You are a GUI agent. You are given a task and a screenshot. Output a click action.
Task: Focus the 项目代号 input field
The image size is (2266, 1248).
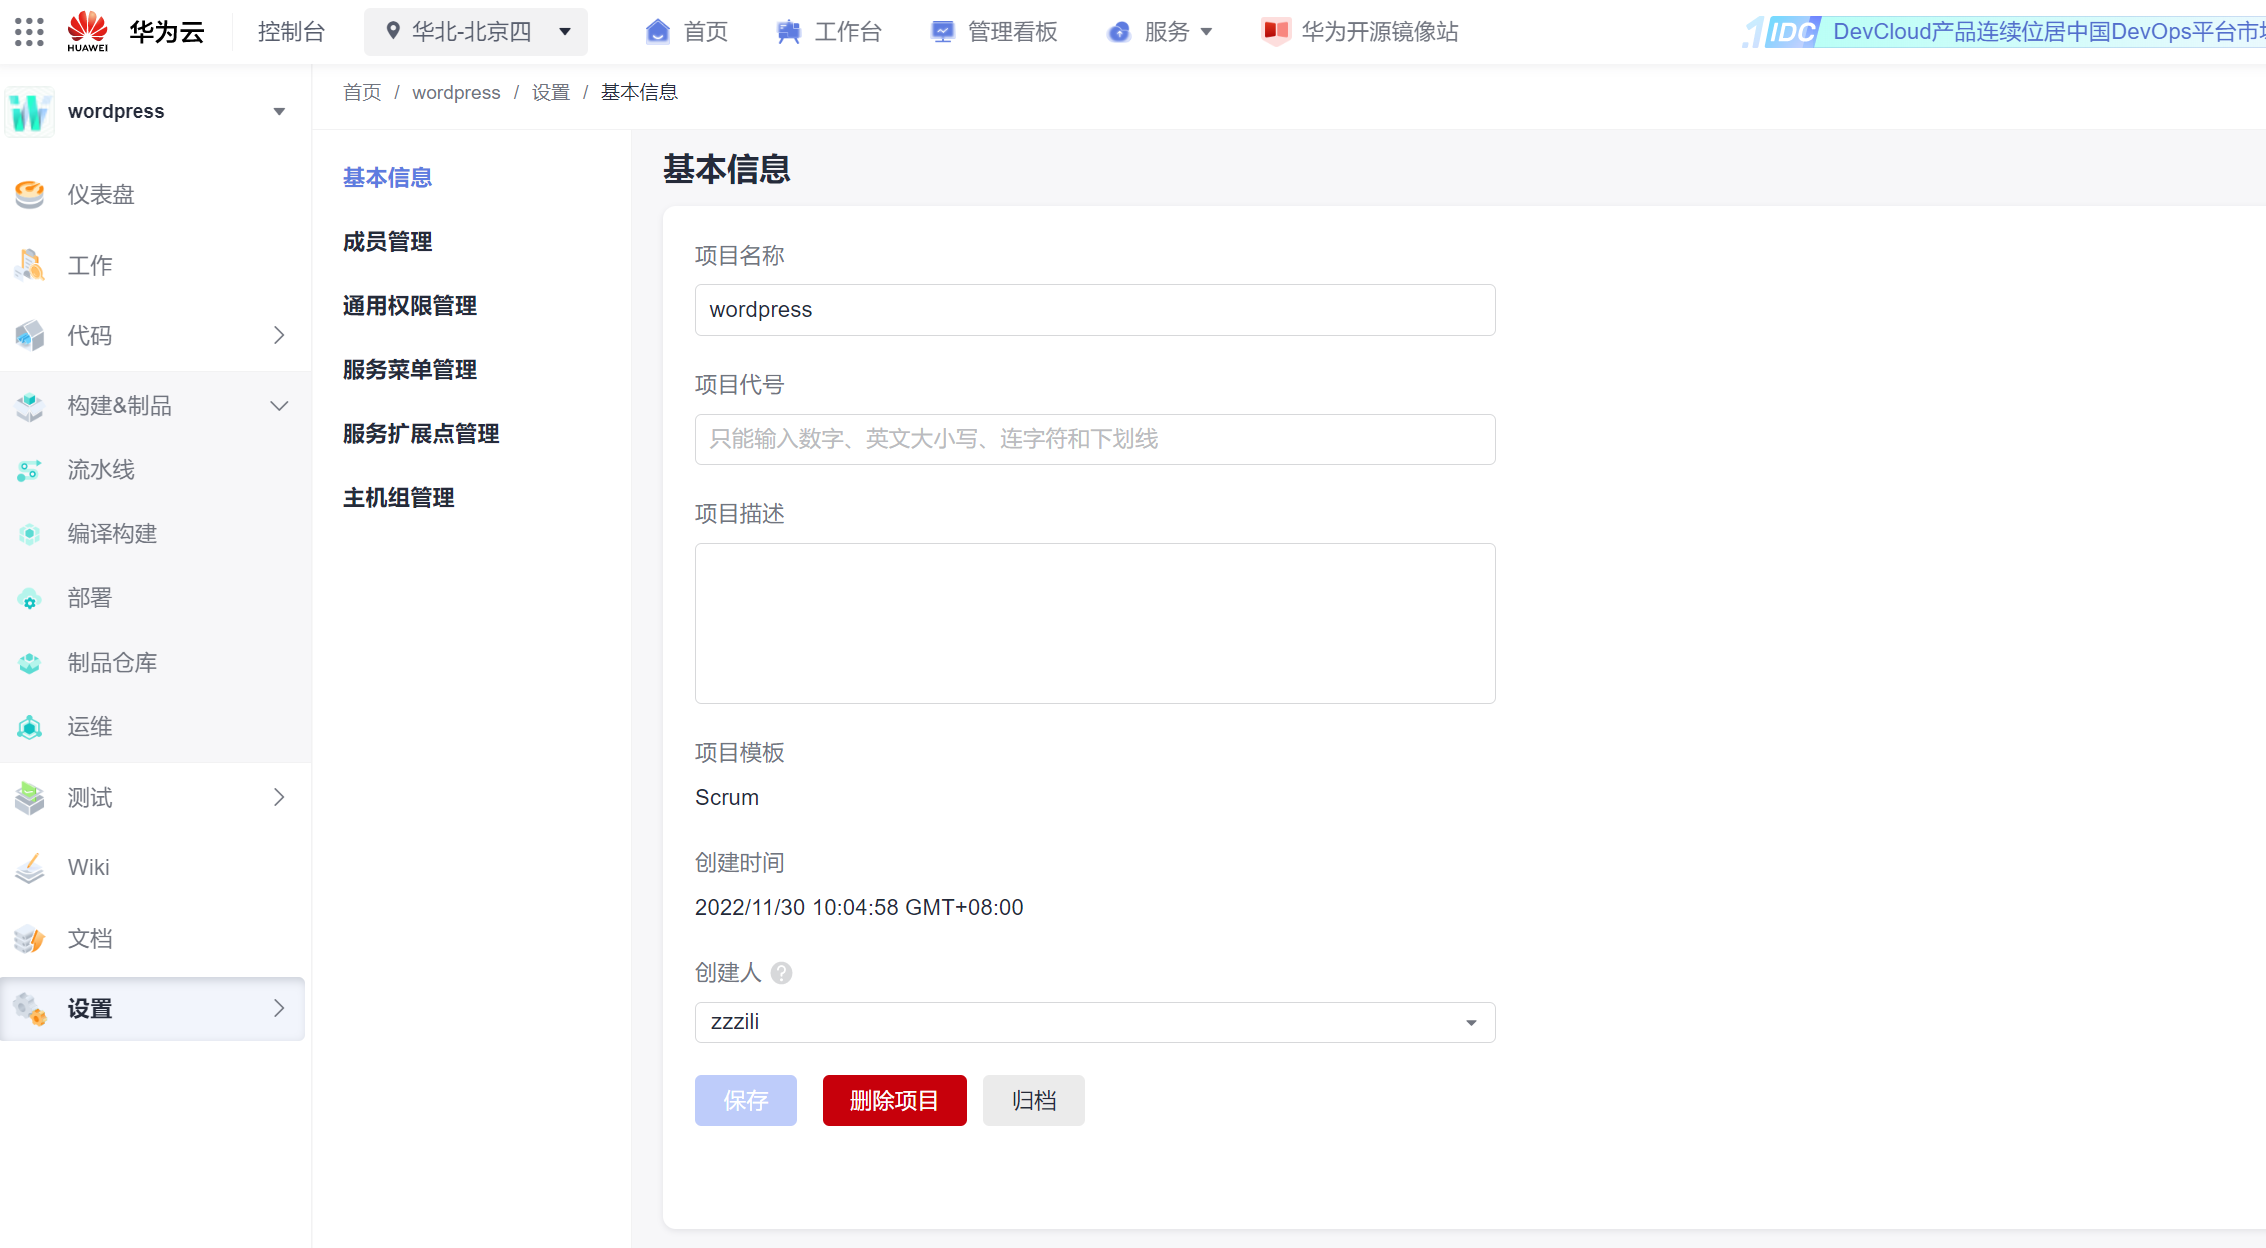1094,439
